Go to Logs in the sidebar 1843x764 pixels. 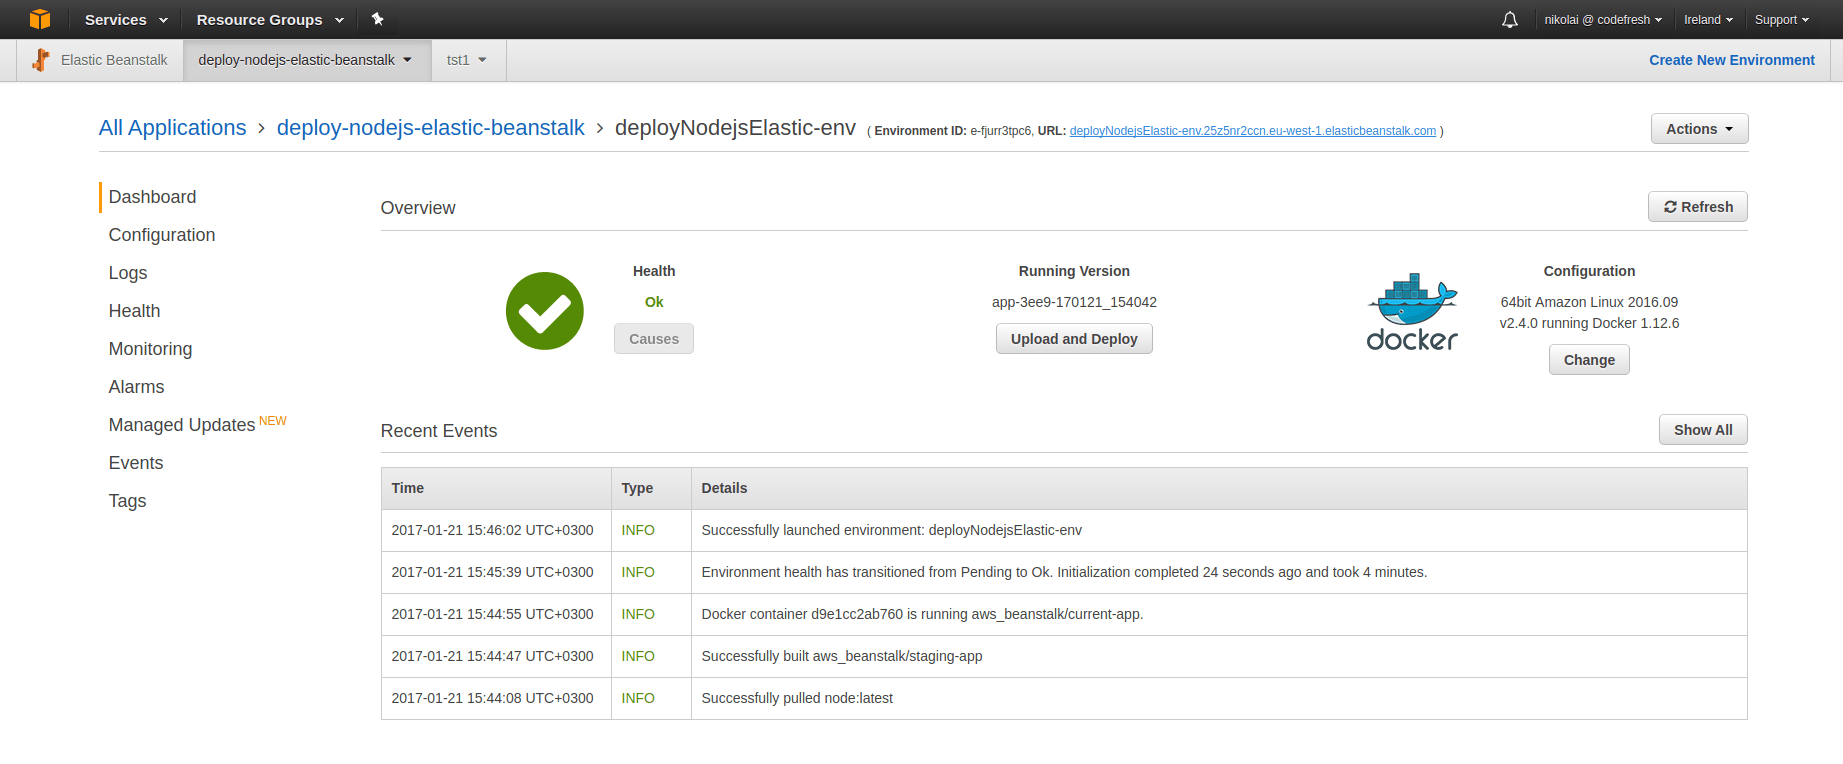(x=128, y=273)
